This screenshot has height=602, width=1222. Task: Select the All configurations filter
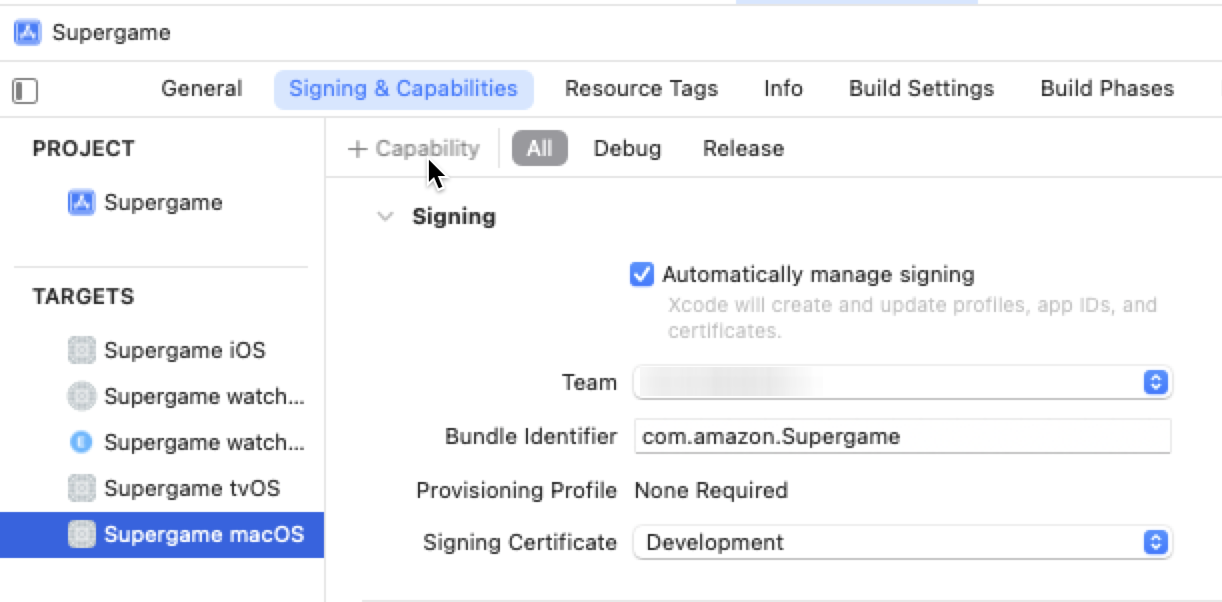(x=540, y=148)
